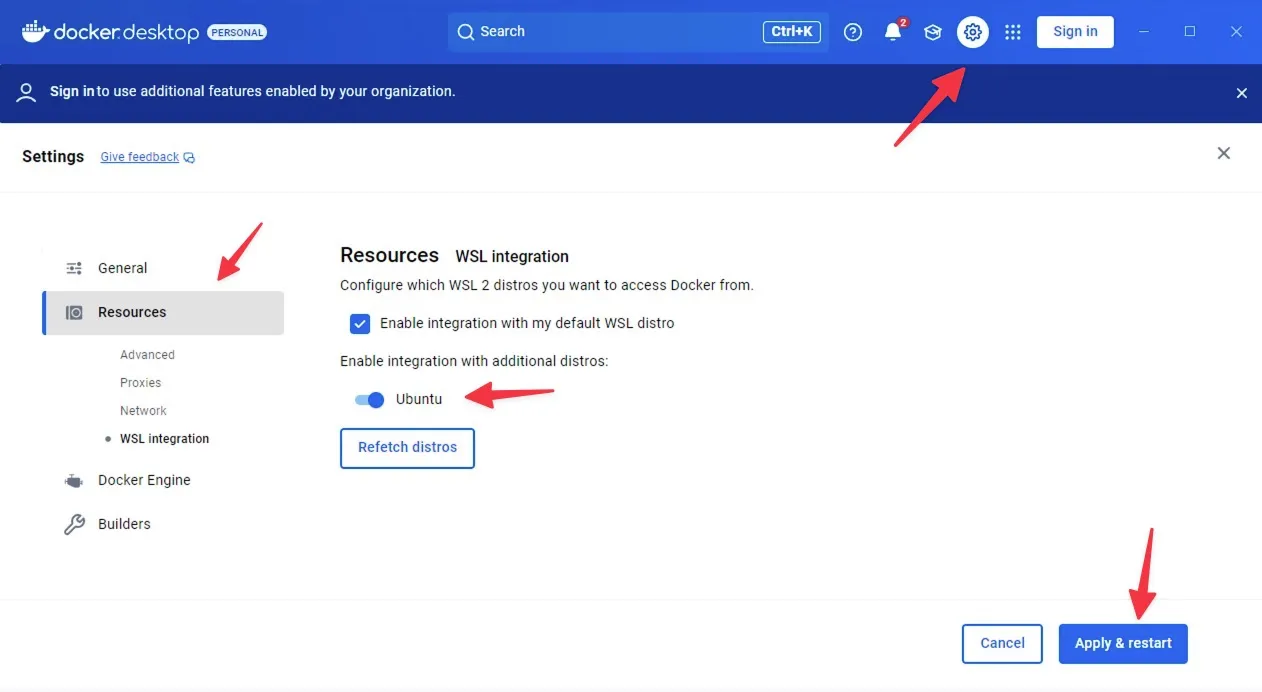
Task: Open the Proxies sub-item
Action: coord(140,383)
